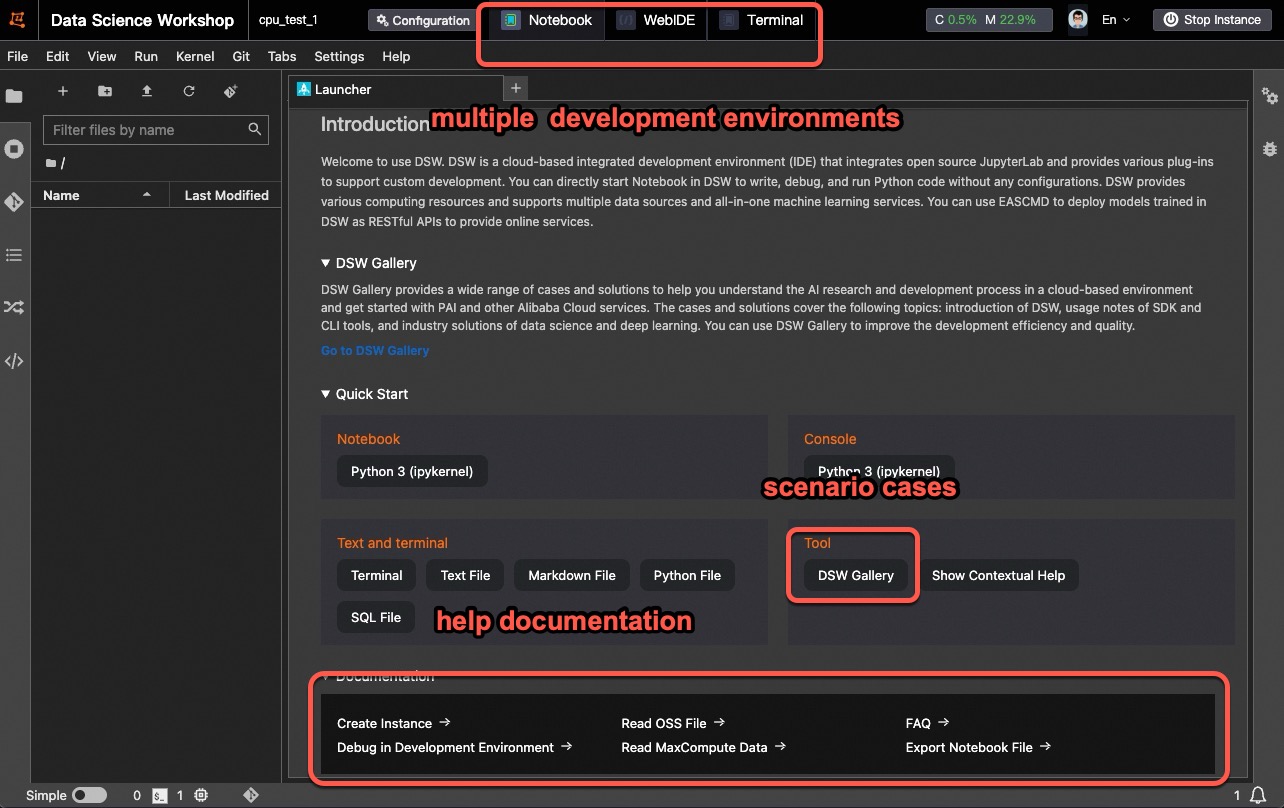
Task: Follow the Go to DSW Gallery link
Action: [x=375, y=350]
